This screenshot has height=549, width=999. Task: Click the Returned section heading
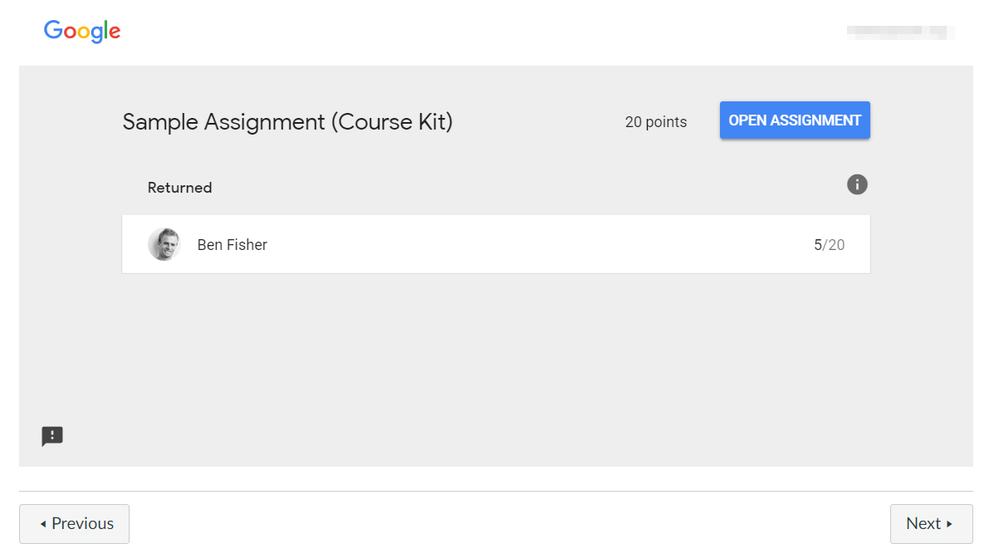pos(180,188)
